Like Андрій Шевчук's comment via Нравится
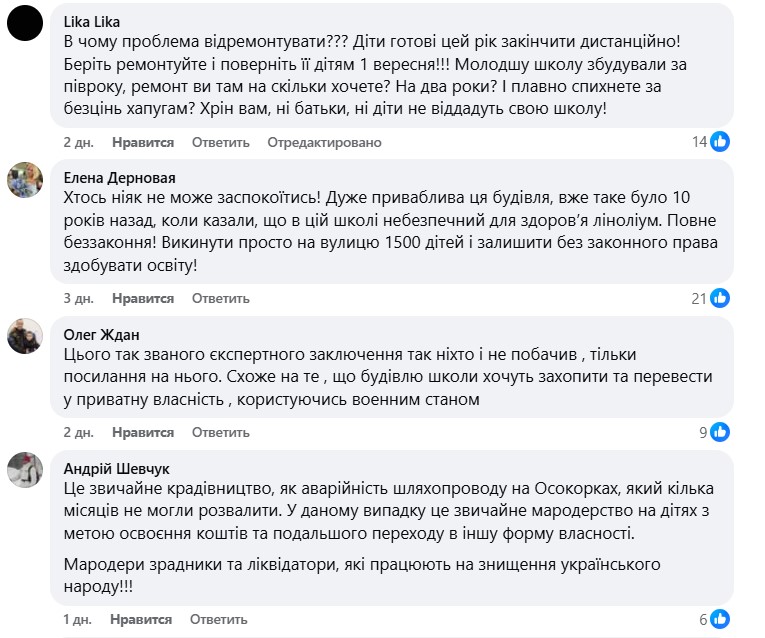765x638 pixels. coord(143,620)
